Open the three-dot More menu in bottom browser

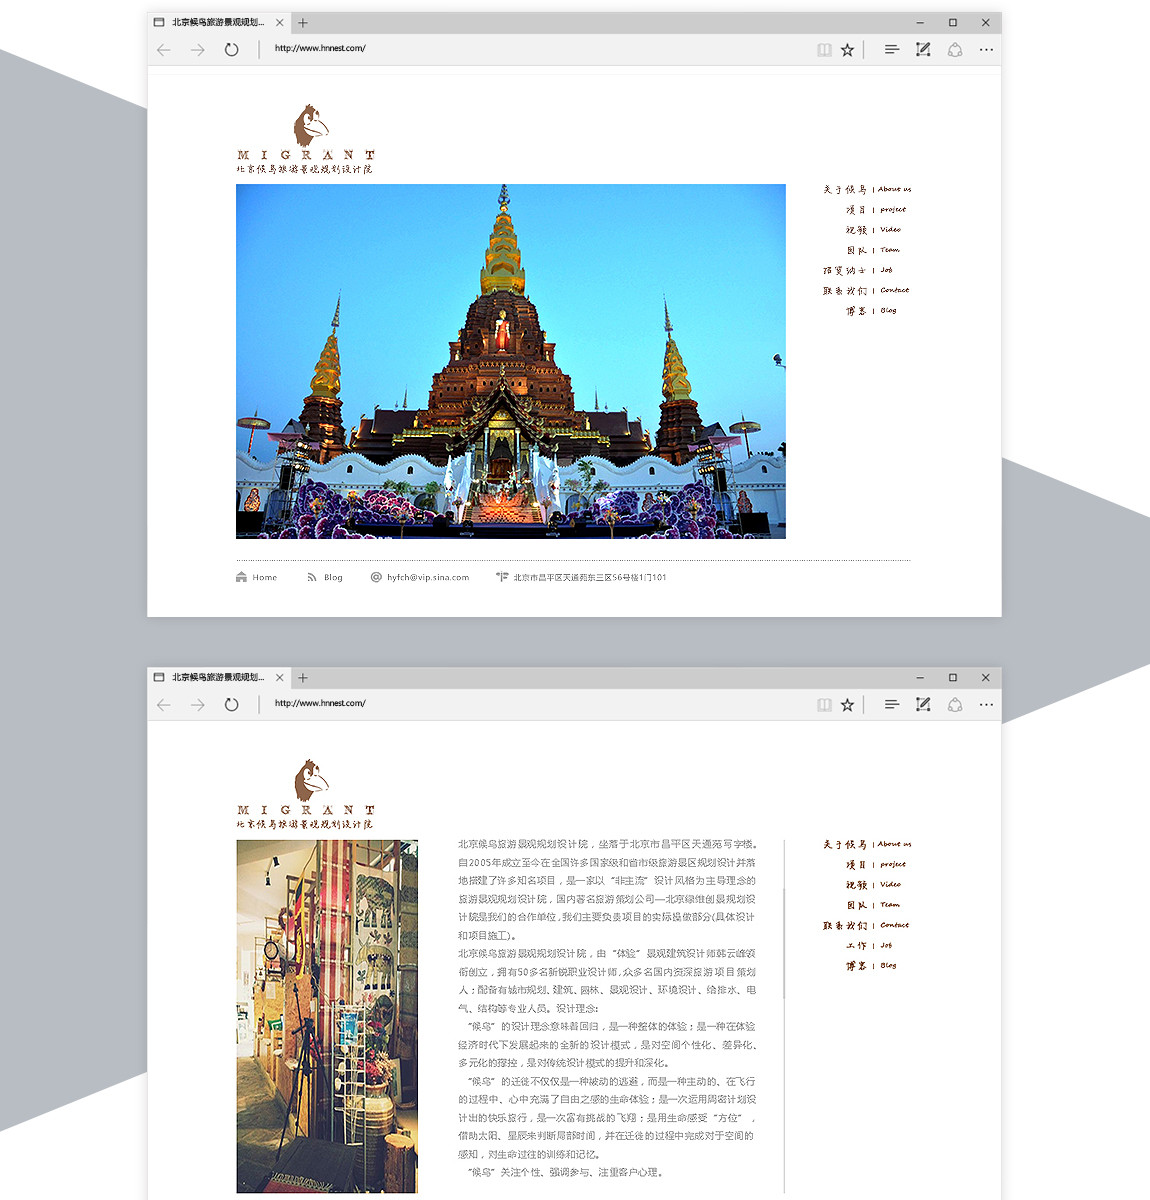point(986,704)
